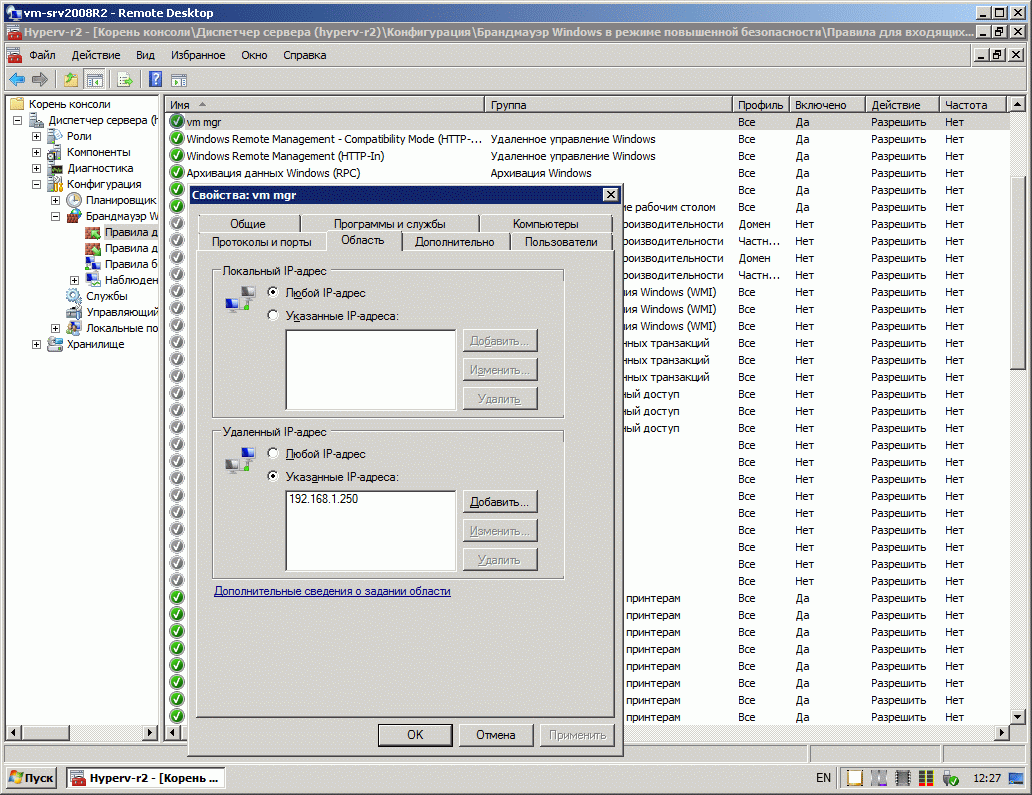Click icon of Архивация данных Windows (RPC) rule
1032x795 pixels.
(x=176, y=173)
